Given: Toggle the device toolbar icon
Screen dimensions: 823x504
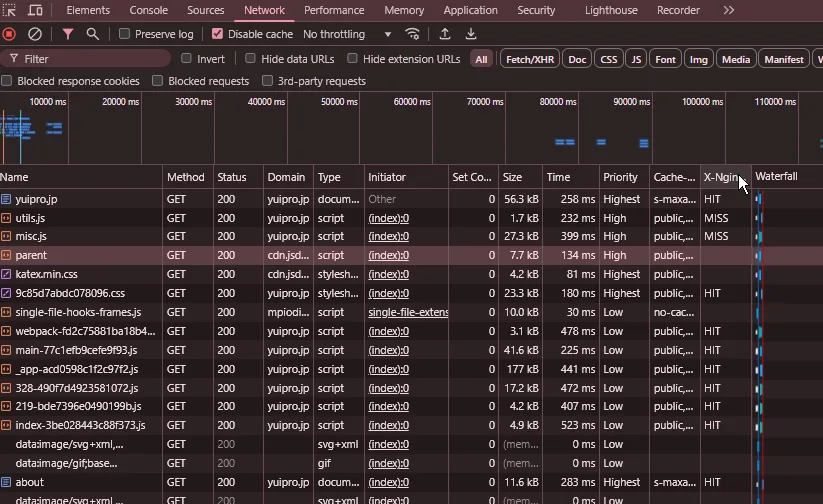Looking at the screenshot, I should click(x=35, y=10).
